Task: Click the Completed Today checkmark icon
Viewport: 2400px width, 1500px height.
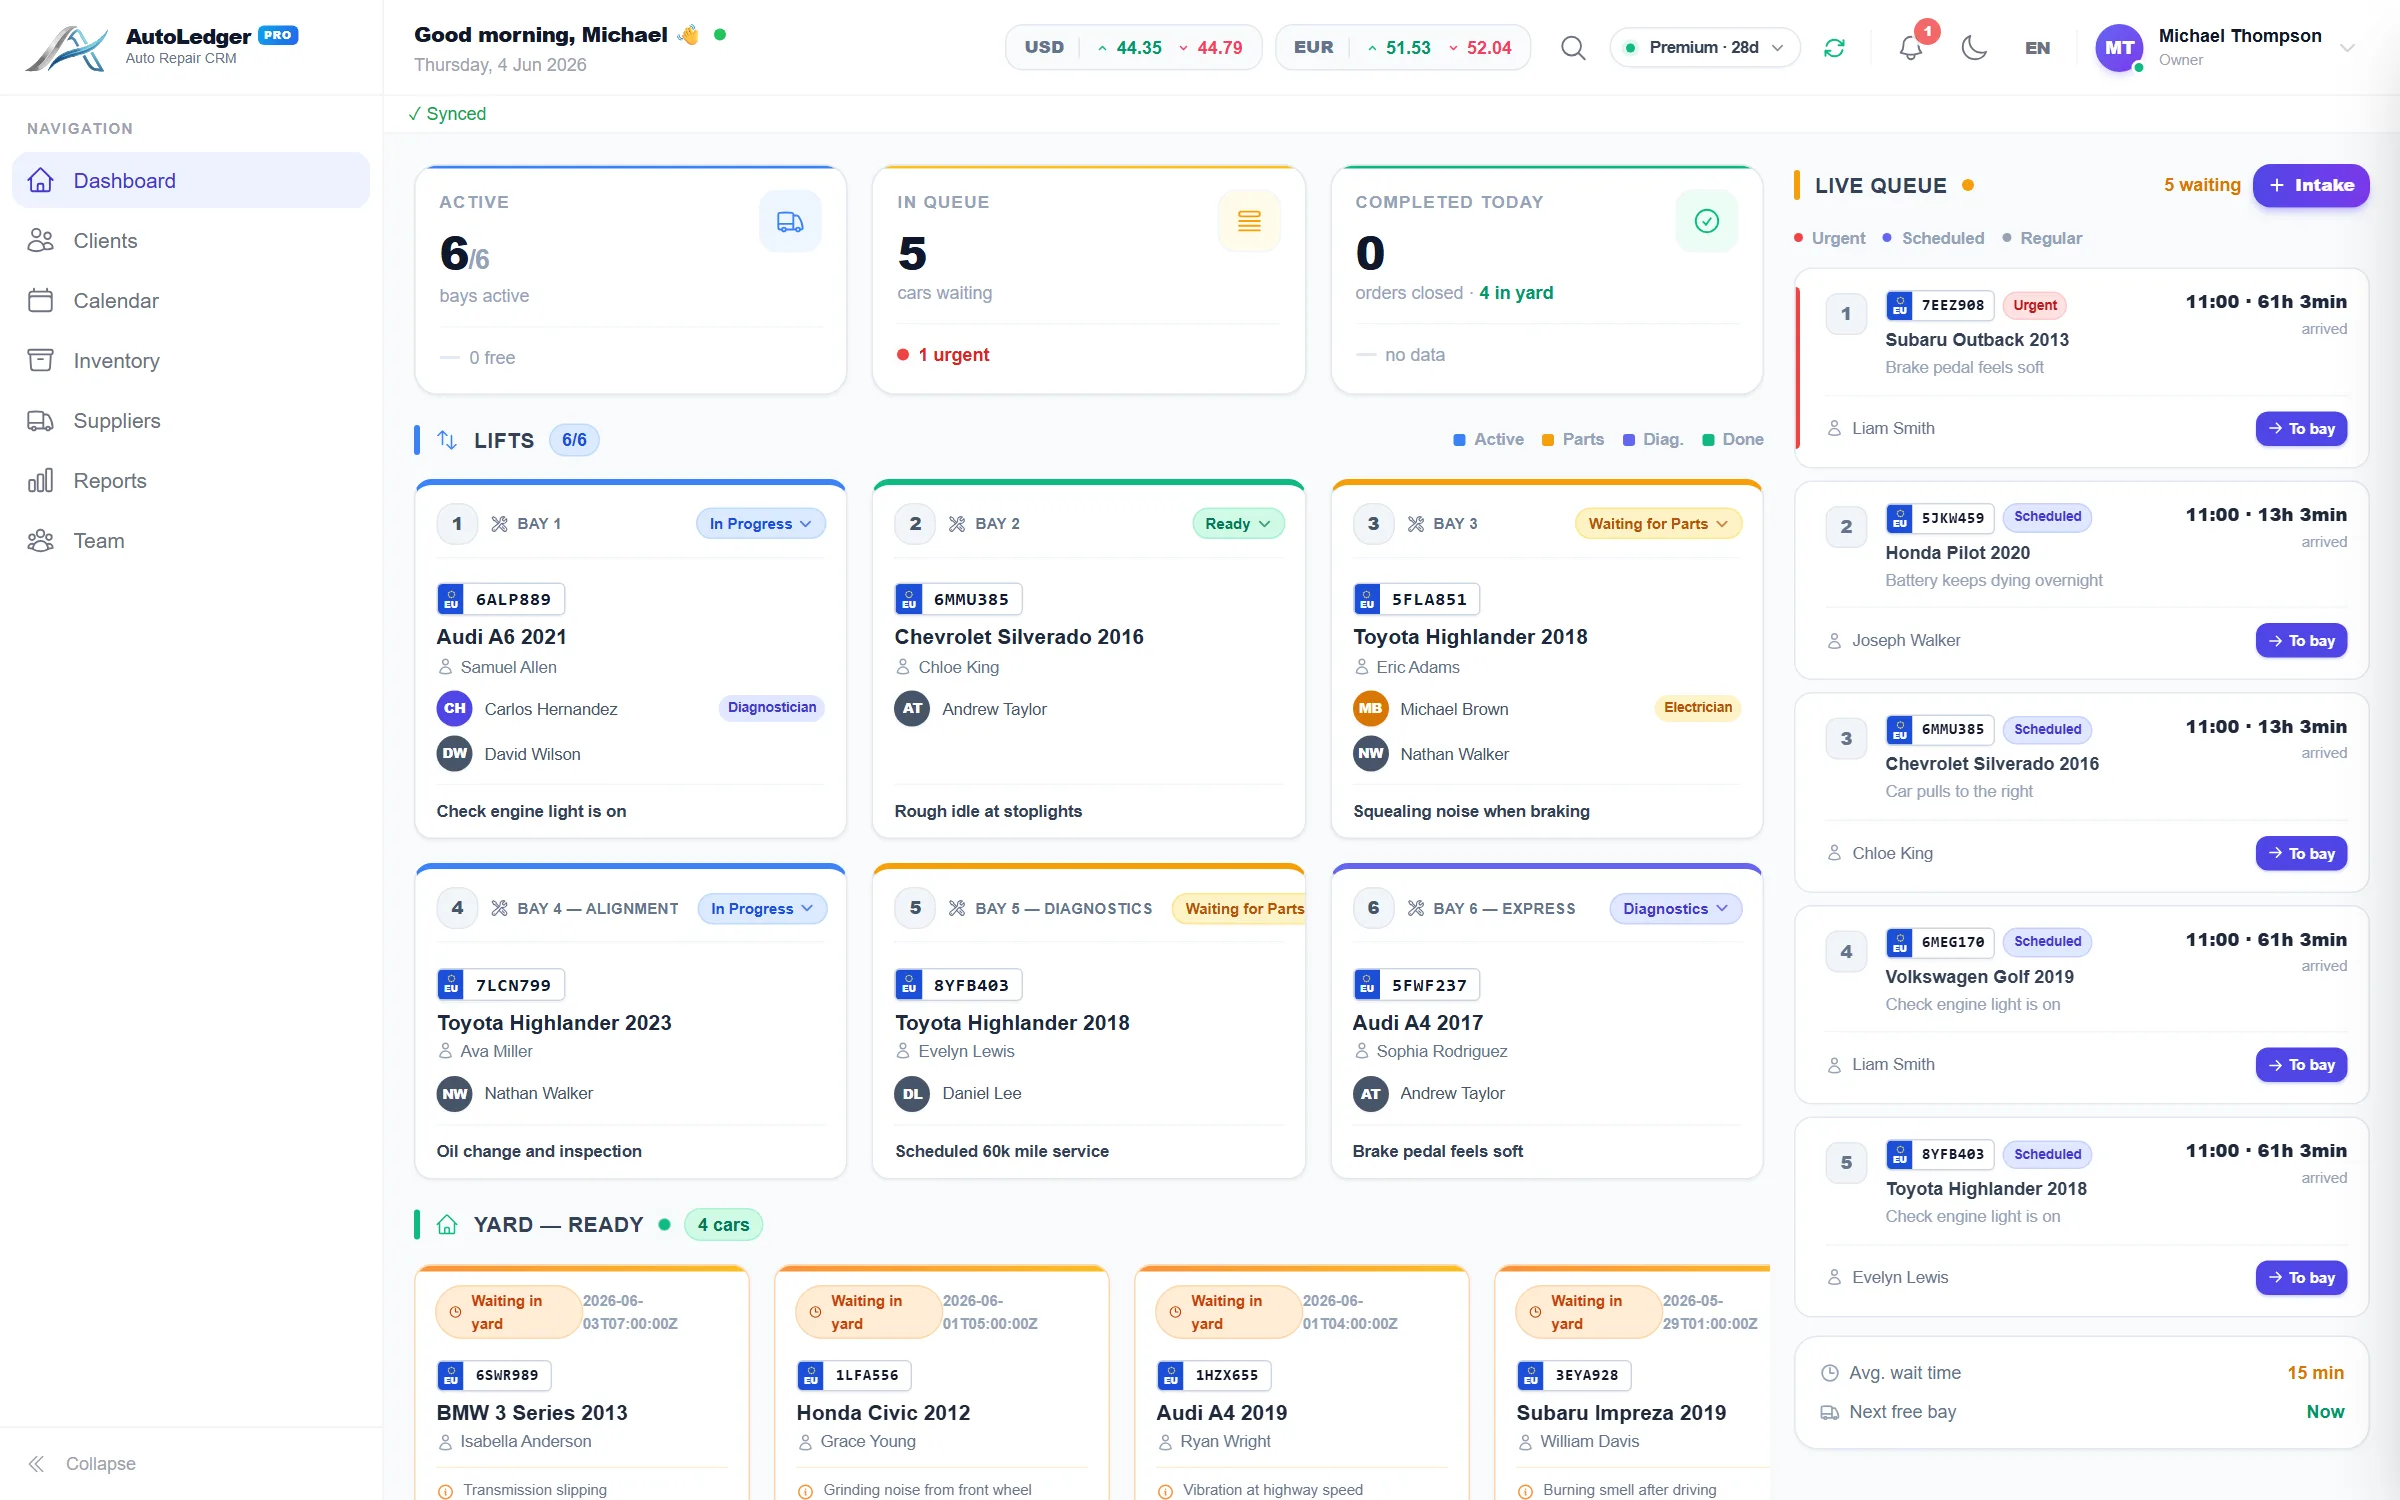Action: [x=1707, y=221]
